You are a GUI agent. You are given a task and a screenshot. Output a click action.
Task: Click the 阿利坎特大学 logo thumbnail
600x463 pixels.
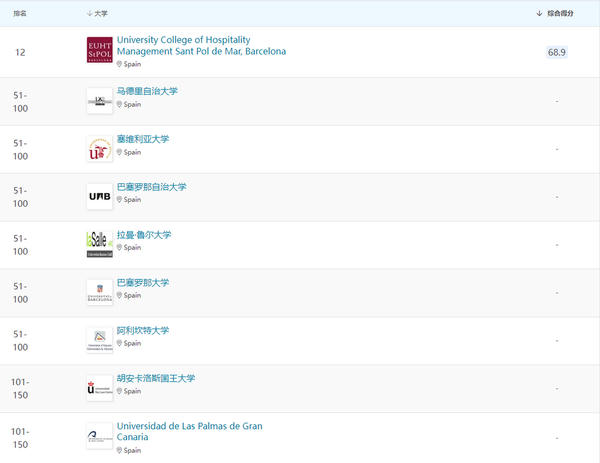coord(99,340)
